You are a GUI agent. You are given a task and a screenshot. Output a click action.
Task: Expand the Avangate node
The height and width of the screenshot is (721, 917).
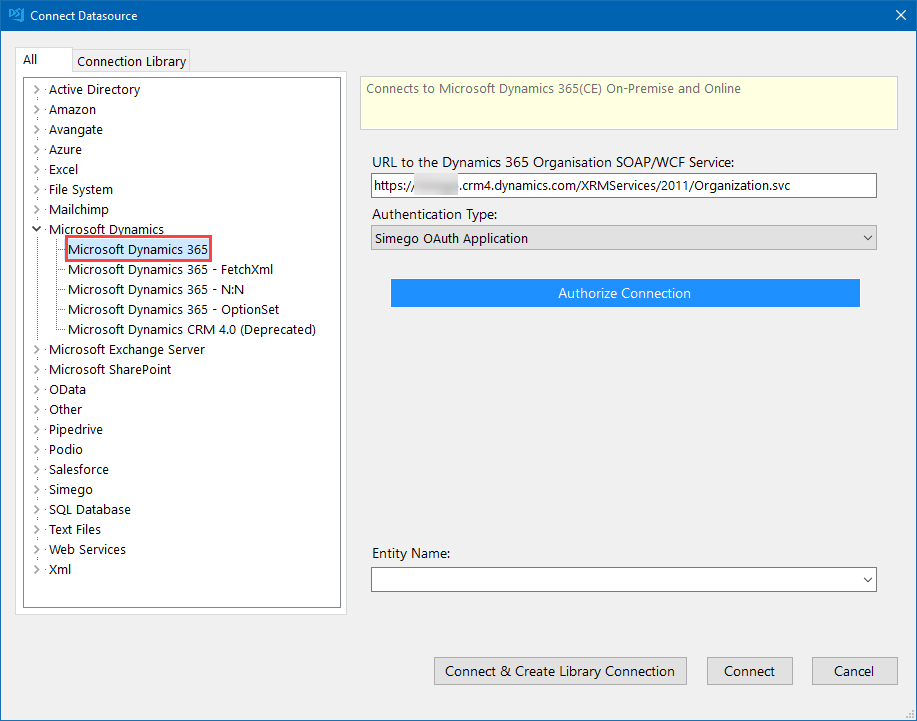coord(36,129)
